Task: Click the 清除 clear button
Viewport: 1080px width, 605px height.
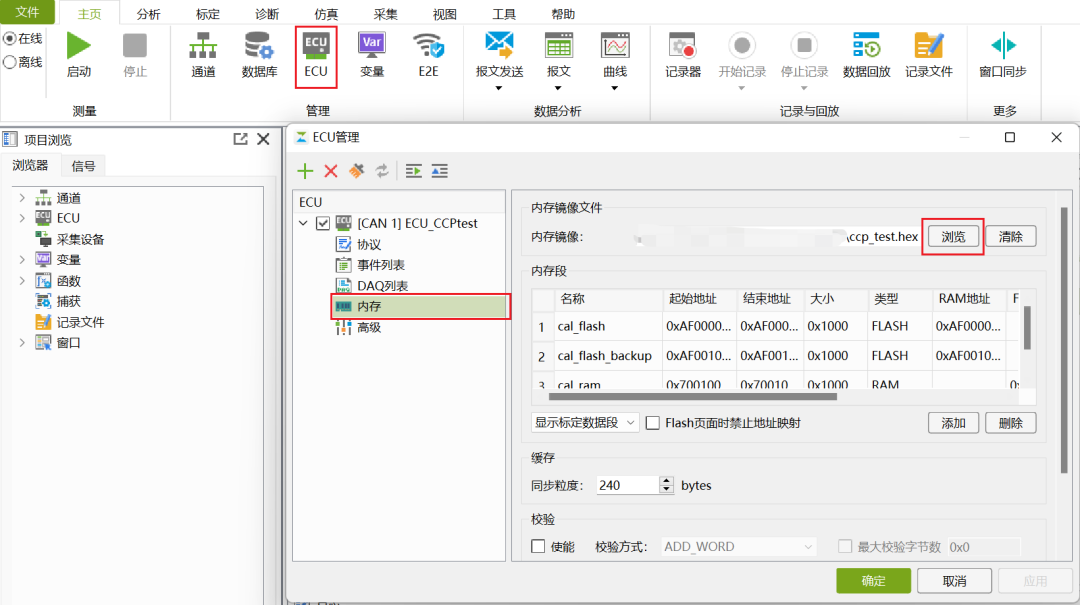Action: pos(1010,236)
